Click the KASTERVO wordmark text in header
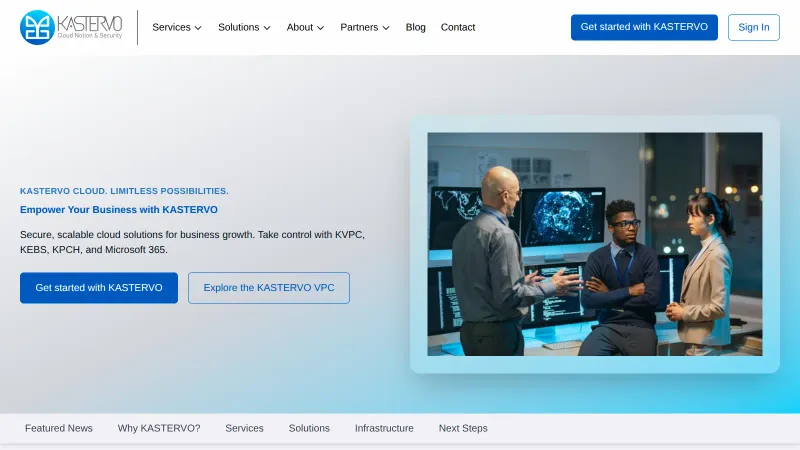The height and width of the screenshot is (450, 800). [x=90, y=23]
